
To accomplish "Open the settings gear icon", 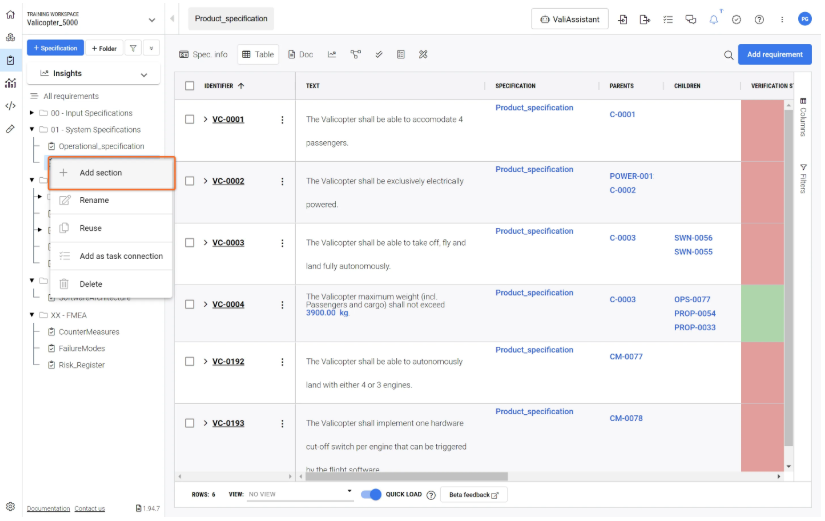I will pyautogui.click(x=10, y=507).
